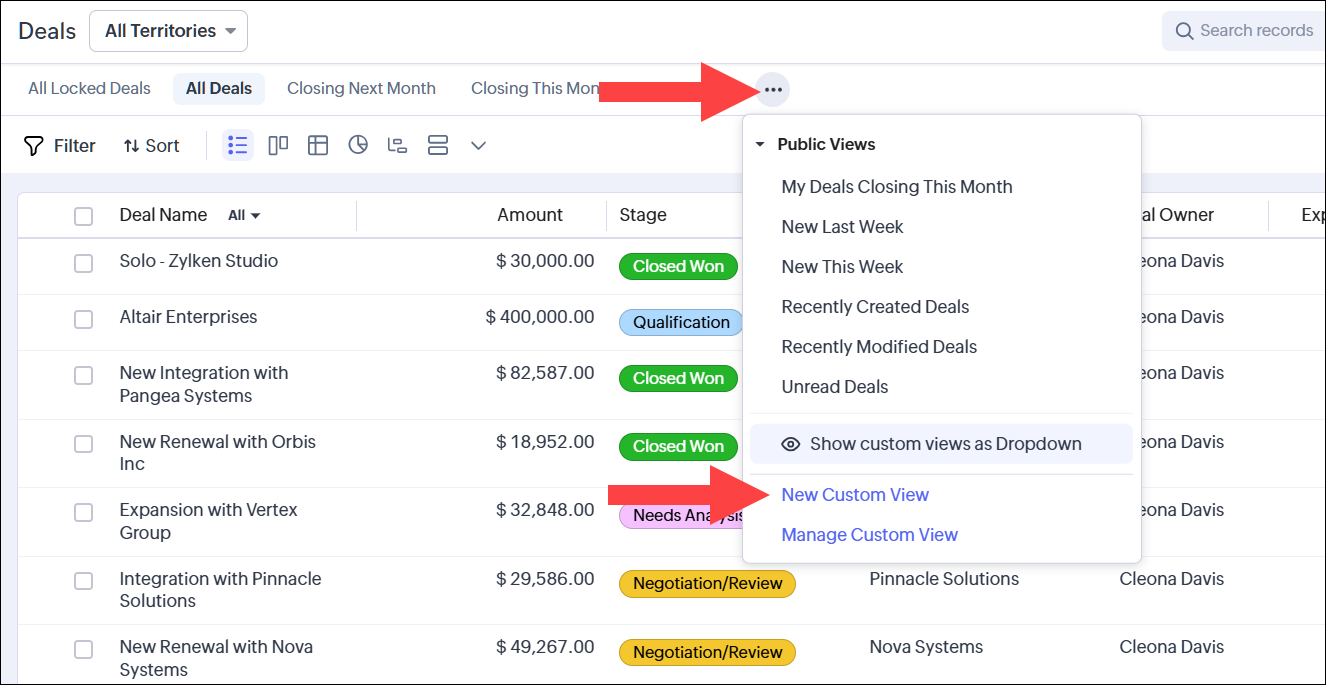Tick the checkbox for Solo - Zylken Studio
This screenshot has height=685, width=1326.
coord(83,263)
